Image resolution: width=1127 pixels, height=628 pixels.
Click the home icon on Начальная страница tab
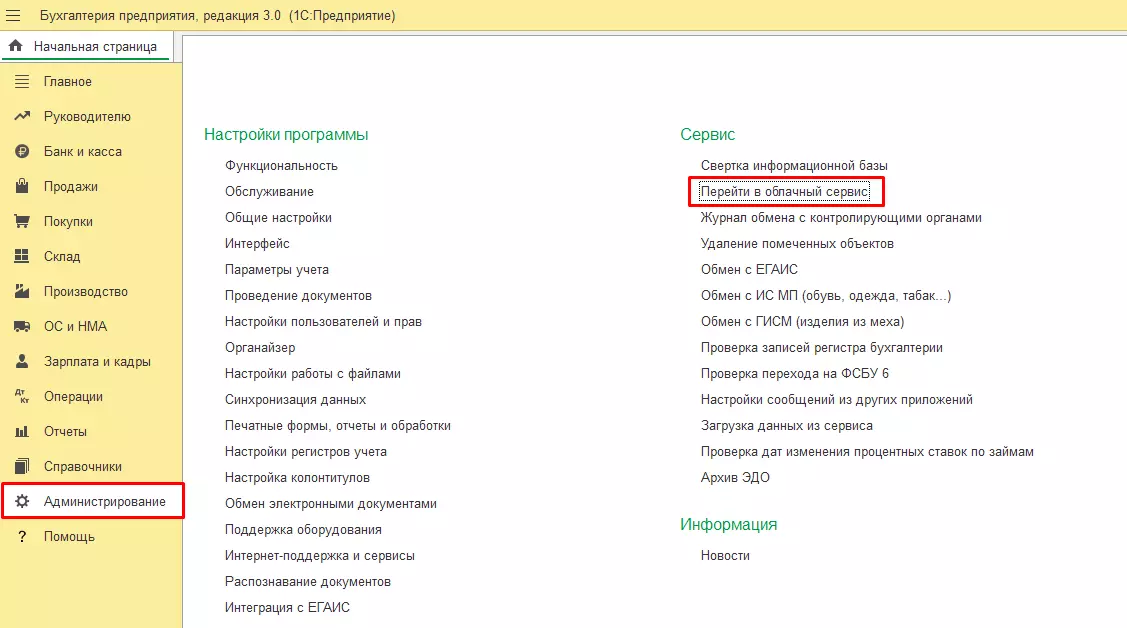tap(16, 46)
